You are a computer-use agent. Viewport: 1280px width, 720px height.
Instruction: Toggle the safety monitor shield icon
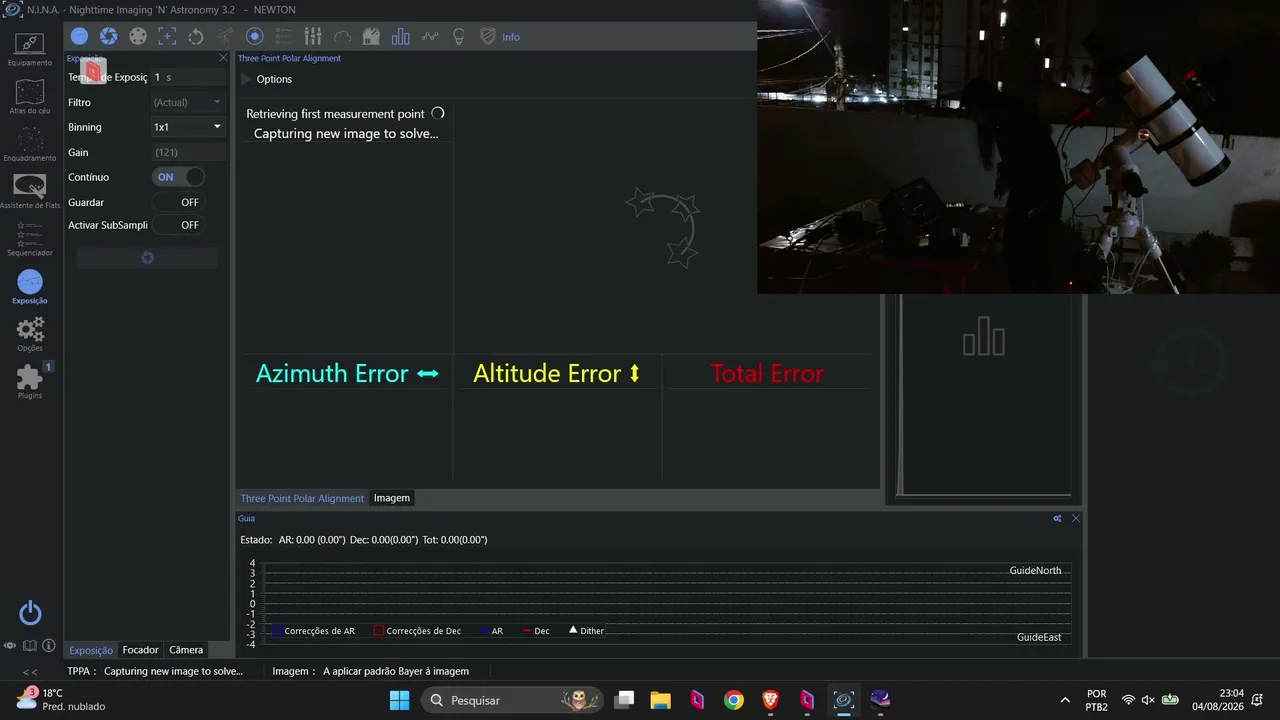click(x=488, y=36)
